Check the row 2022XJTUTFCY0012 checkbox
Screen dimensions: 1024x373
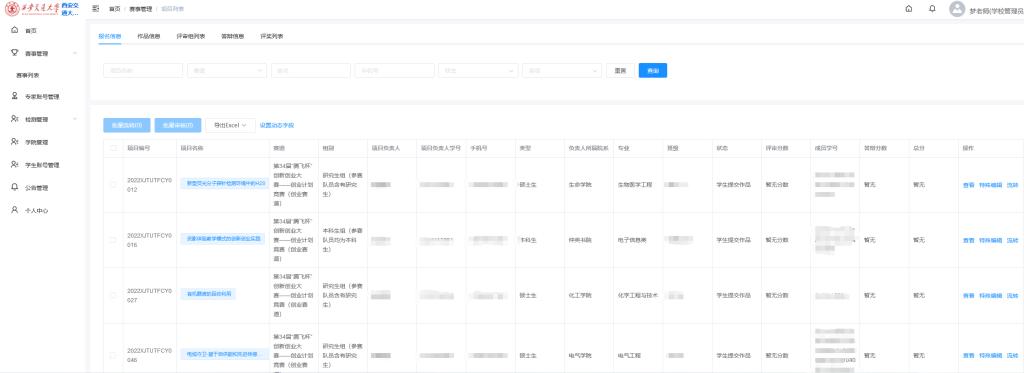click(114, 185)
